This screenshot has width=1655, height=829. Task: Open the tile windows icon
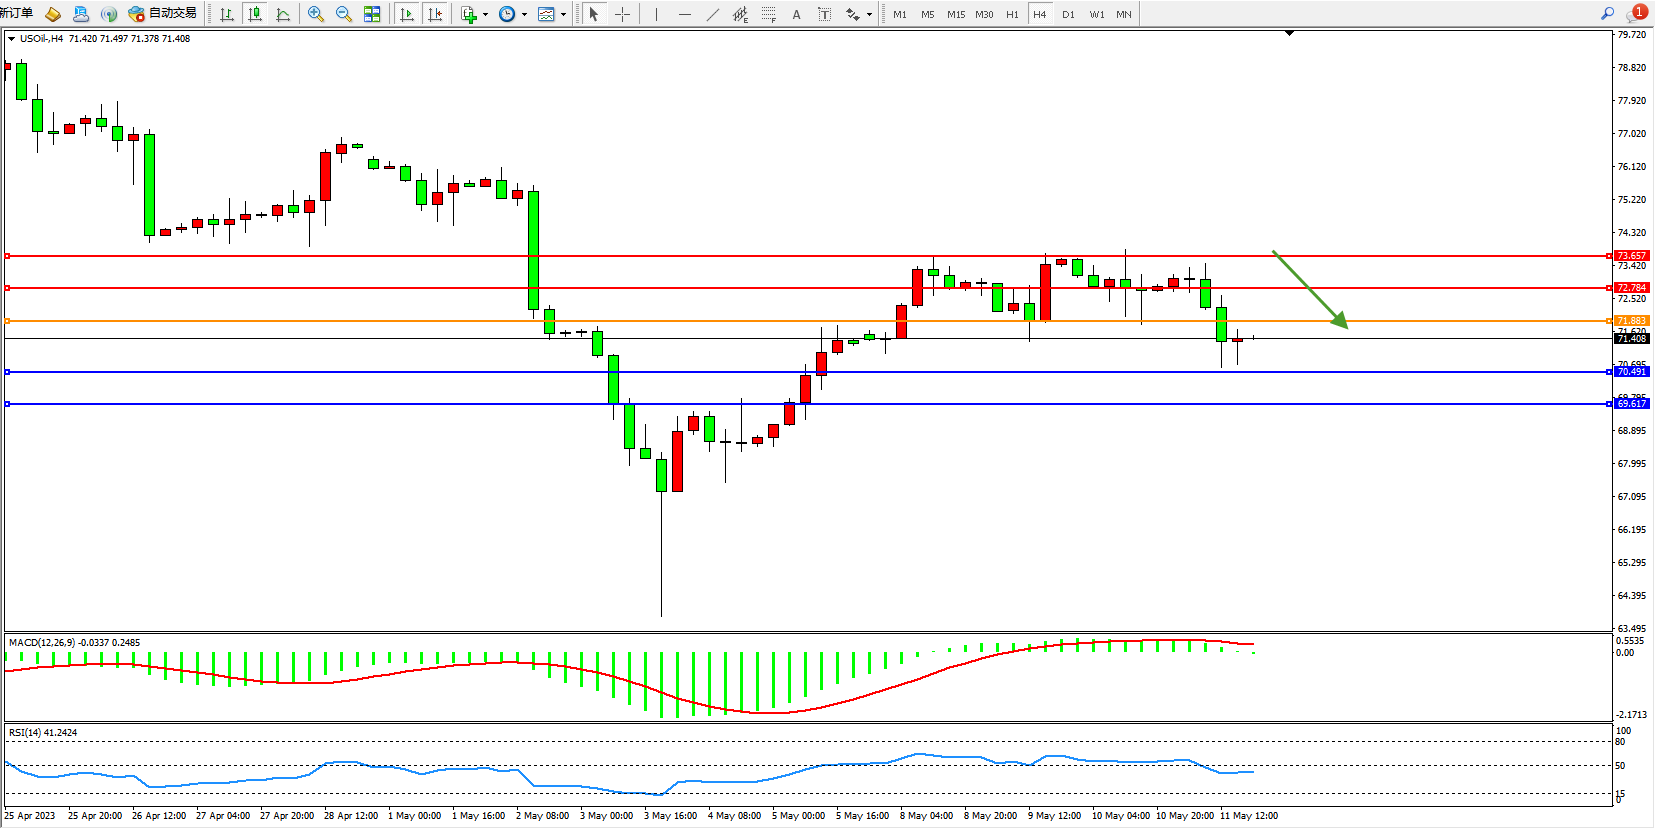click(x=372, y=14)
